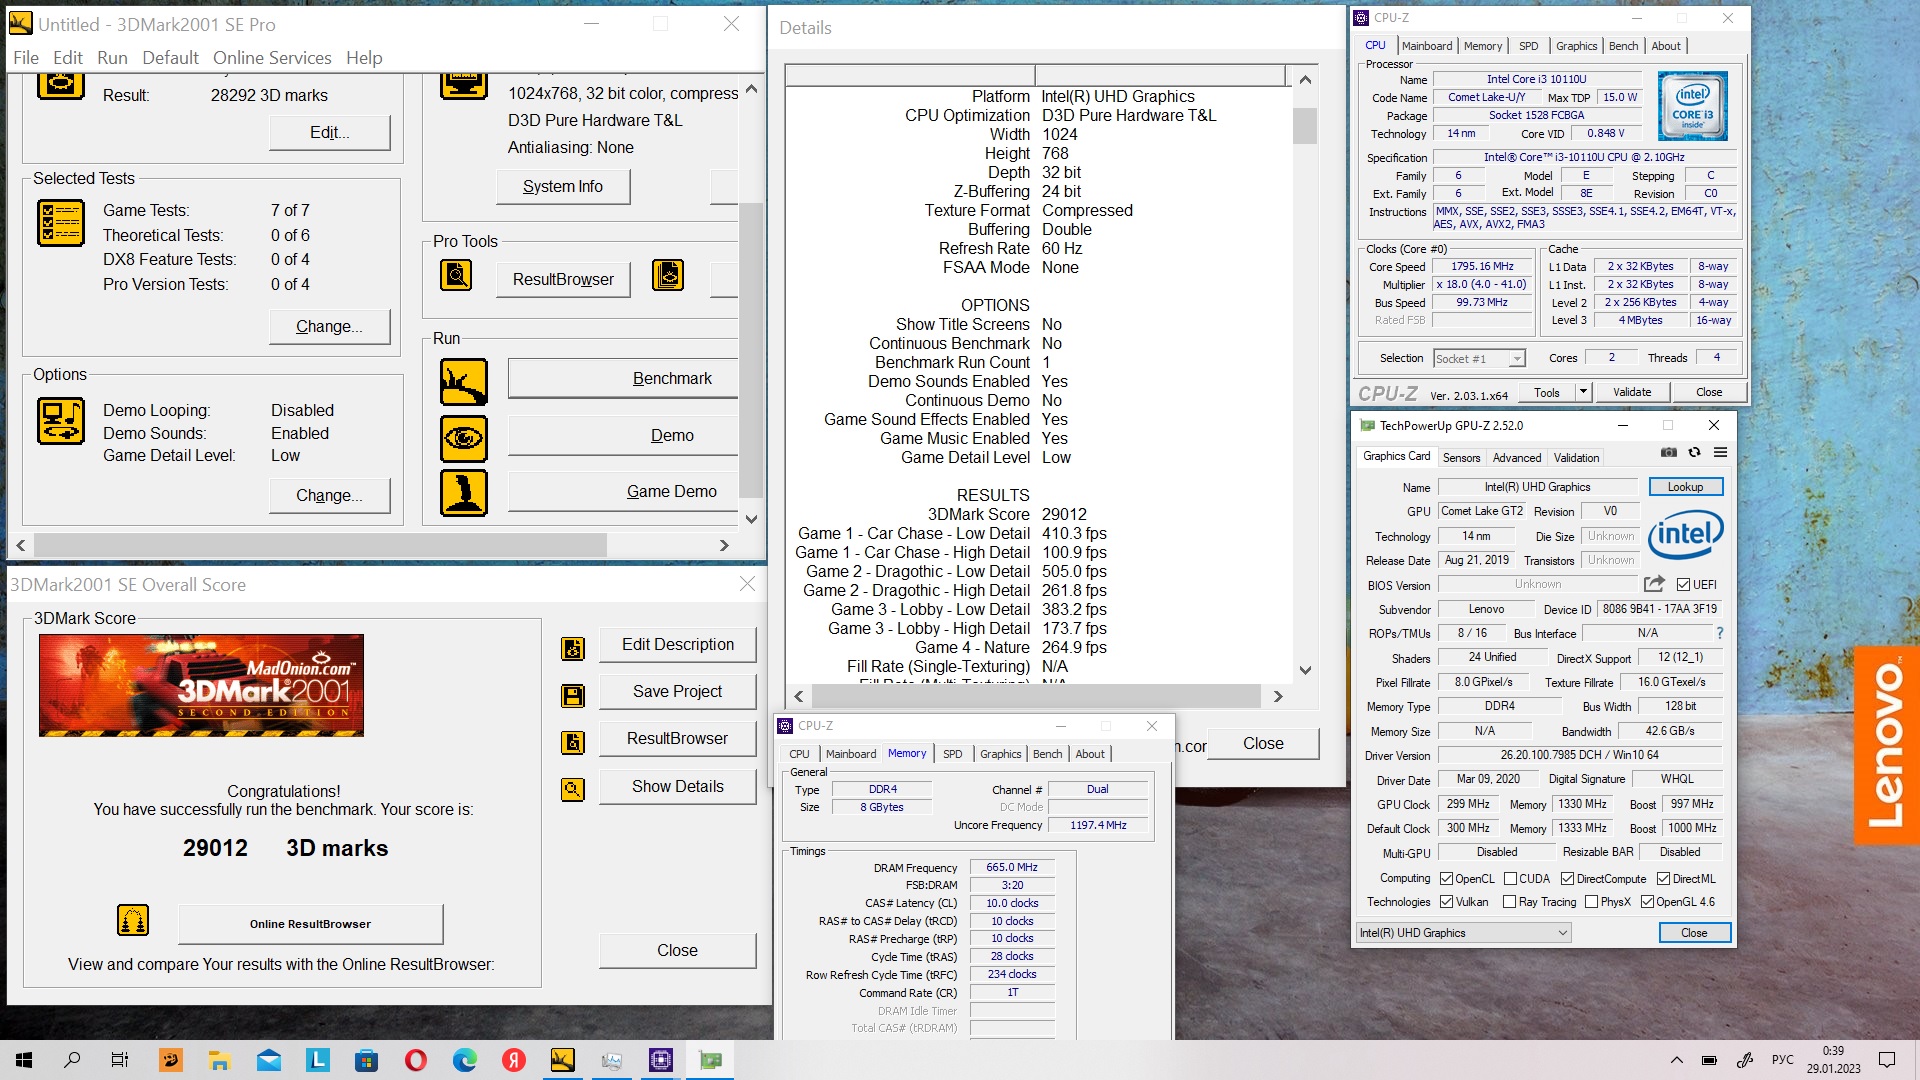
Task: Click the ResultBrowser icon in Overall Score window
Action: [573, 742]
